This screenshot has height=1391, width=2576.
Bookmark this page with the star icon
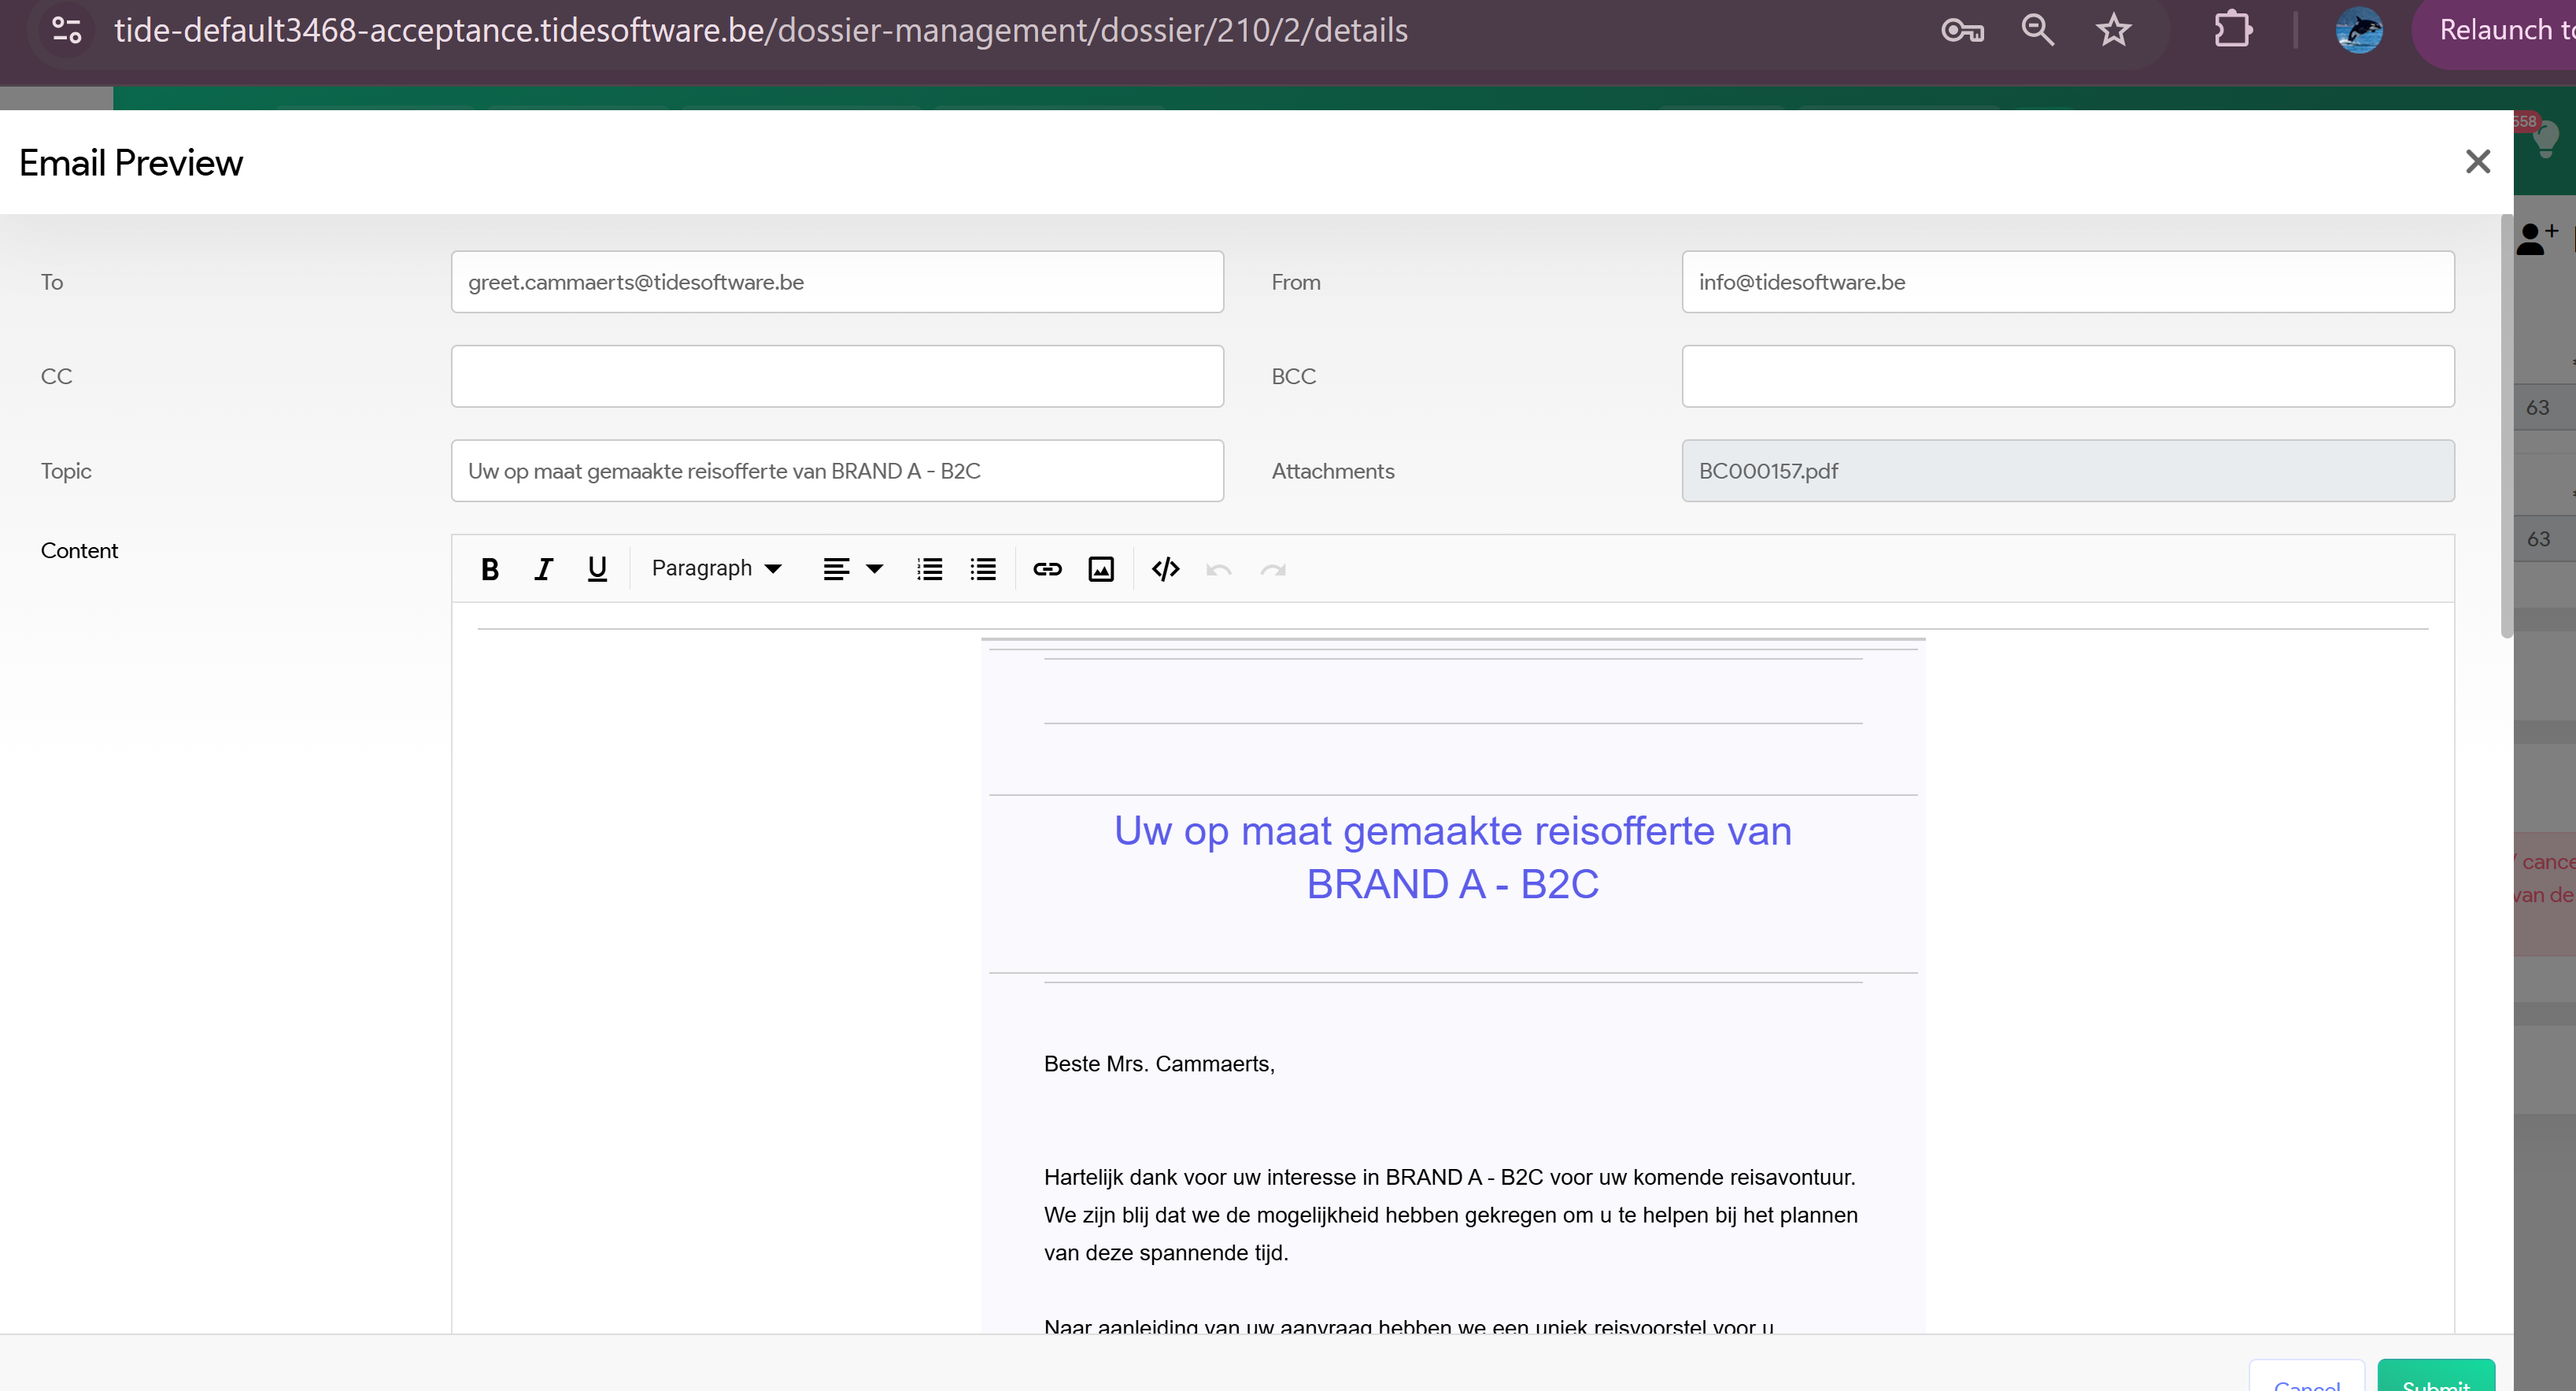click(2113, 30)
